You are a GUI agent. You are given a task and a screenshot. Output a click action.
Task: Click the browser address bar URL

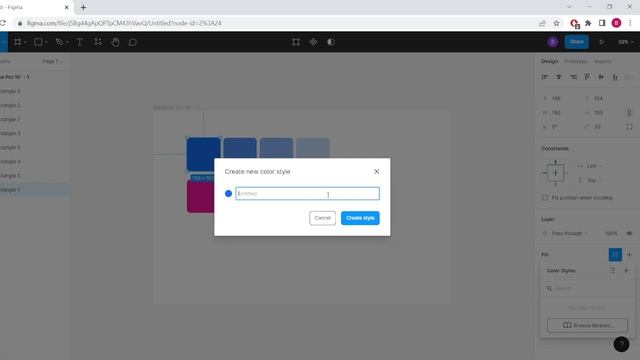[x=124, y=23]
